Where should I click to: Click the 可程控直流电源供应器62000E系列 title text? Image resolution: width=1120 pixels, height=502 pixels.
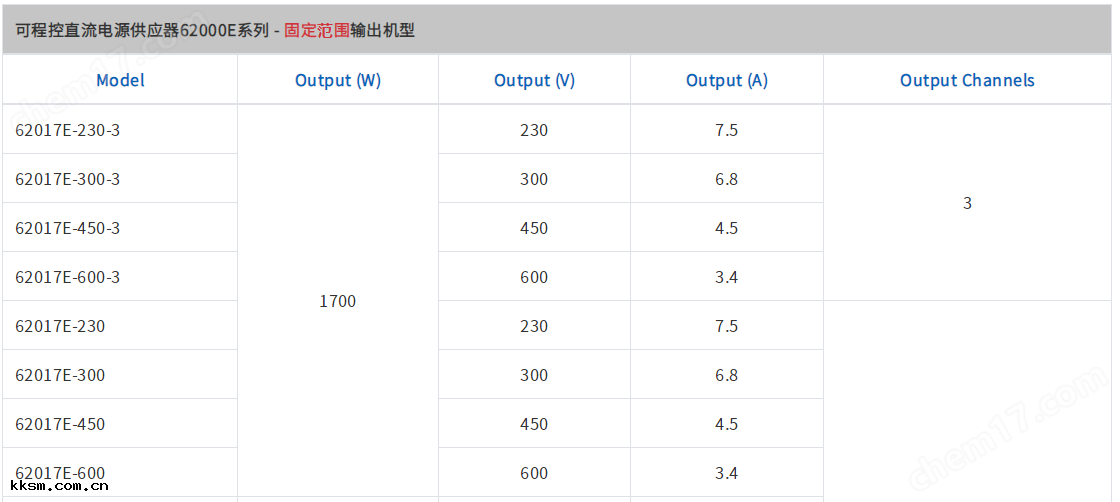[141, 30]
